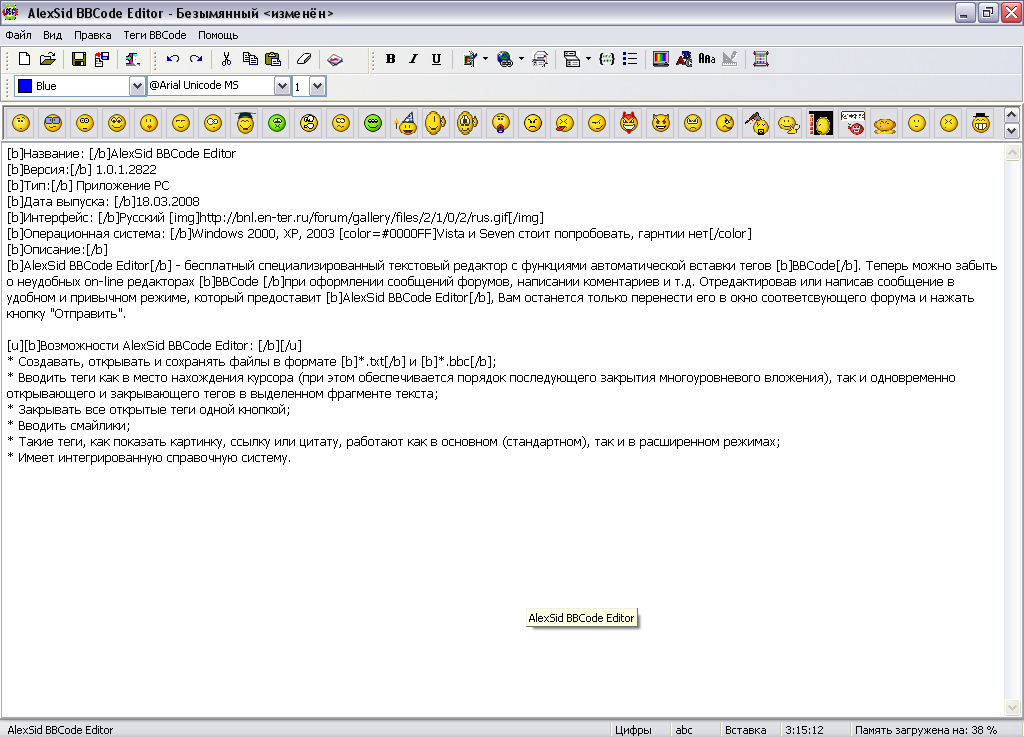Expand the Arial Unicode MS font dropdown
Image resolution: width=1024 pixels, height=737 pixels.
point(282,86)
